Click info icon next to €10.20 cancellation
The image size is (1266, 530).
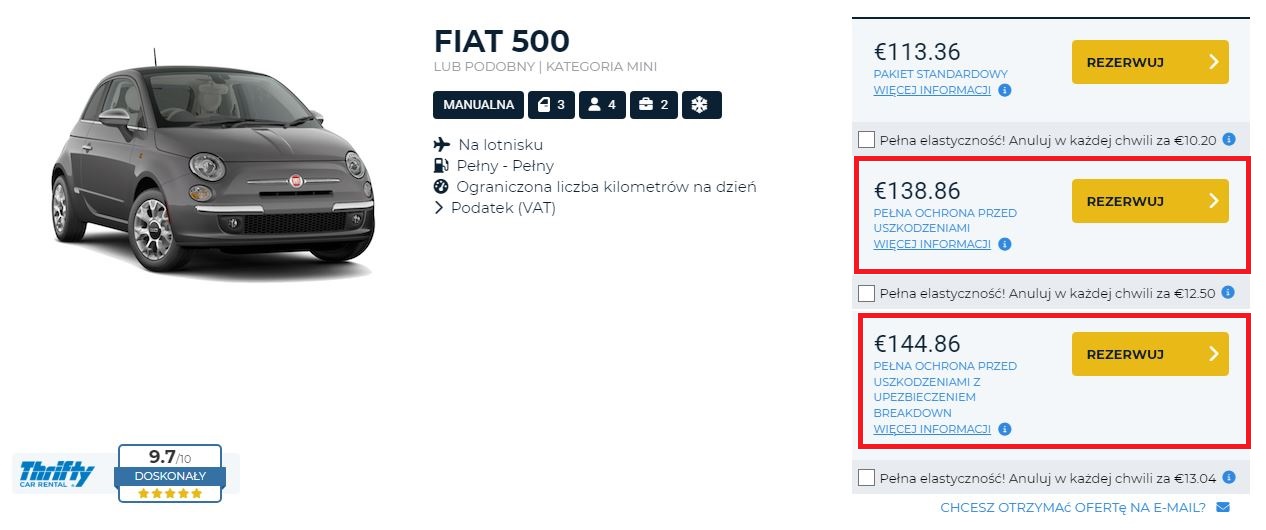1229,139
